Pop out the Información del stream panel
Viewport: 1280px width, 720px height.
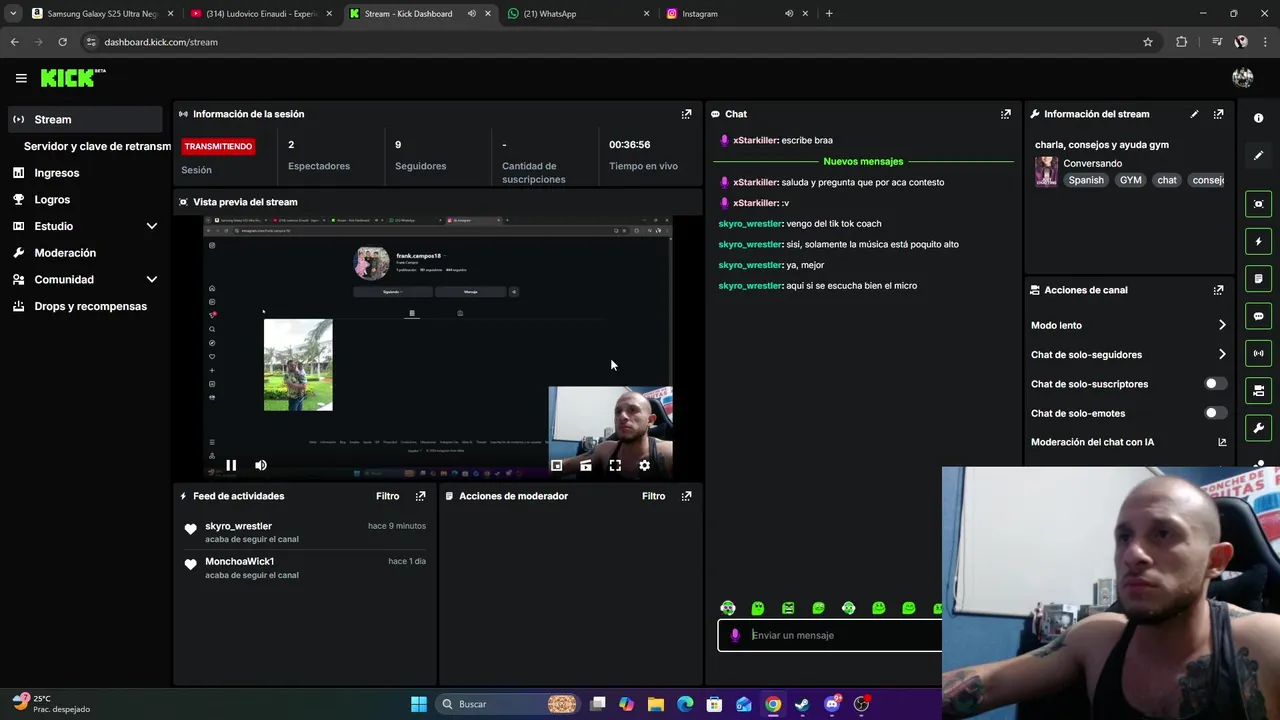click(x=1218, y=114)
